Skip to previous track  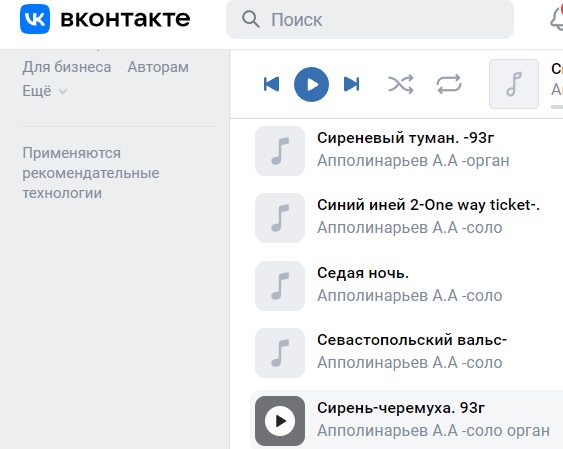coord(271,84)
